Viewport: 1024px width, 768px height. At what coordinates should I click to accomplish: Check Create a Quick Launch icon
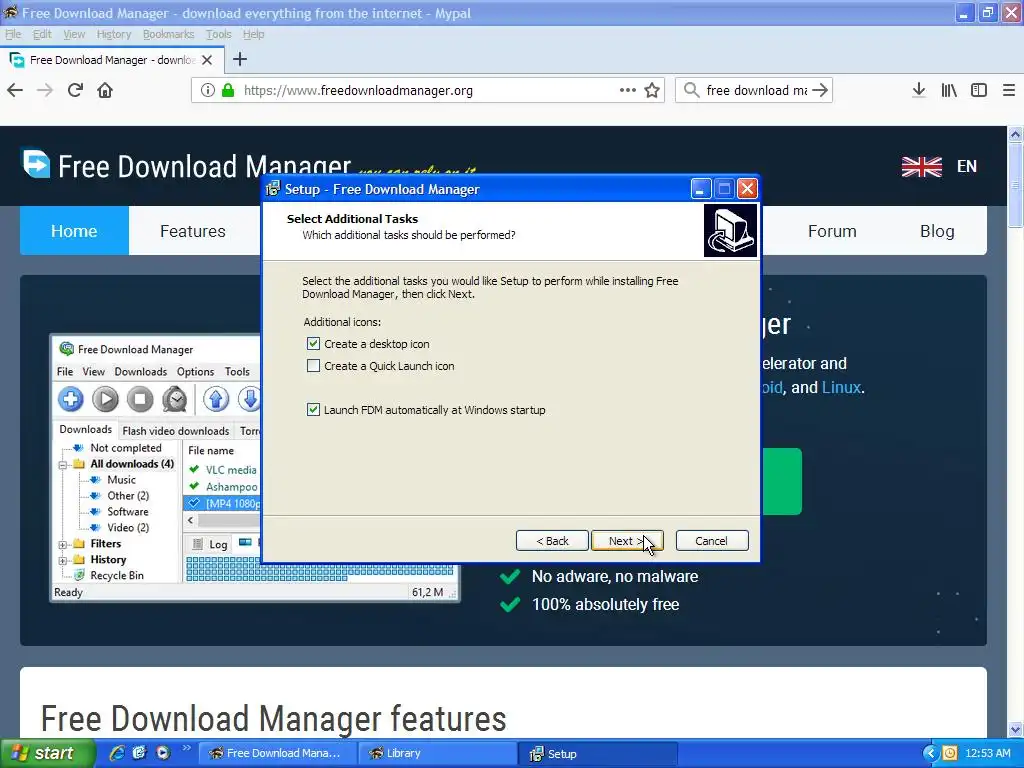click(x=313, y=366)
